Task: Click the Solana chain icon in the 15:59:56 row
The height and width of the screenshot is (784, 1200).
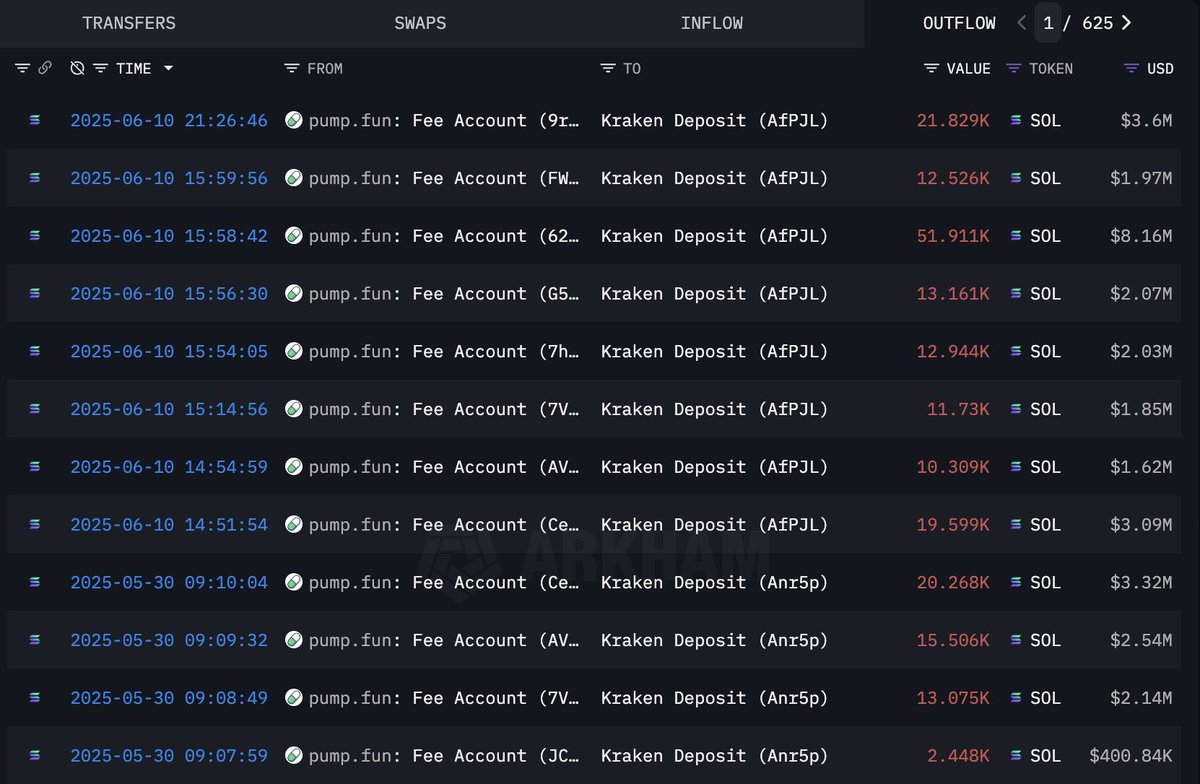Action: [36, 178]
